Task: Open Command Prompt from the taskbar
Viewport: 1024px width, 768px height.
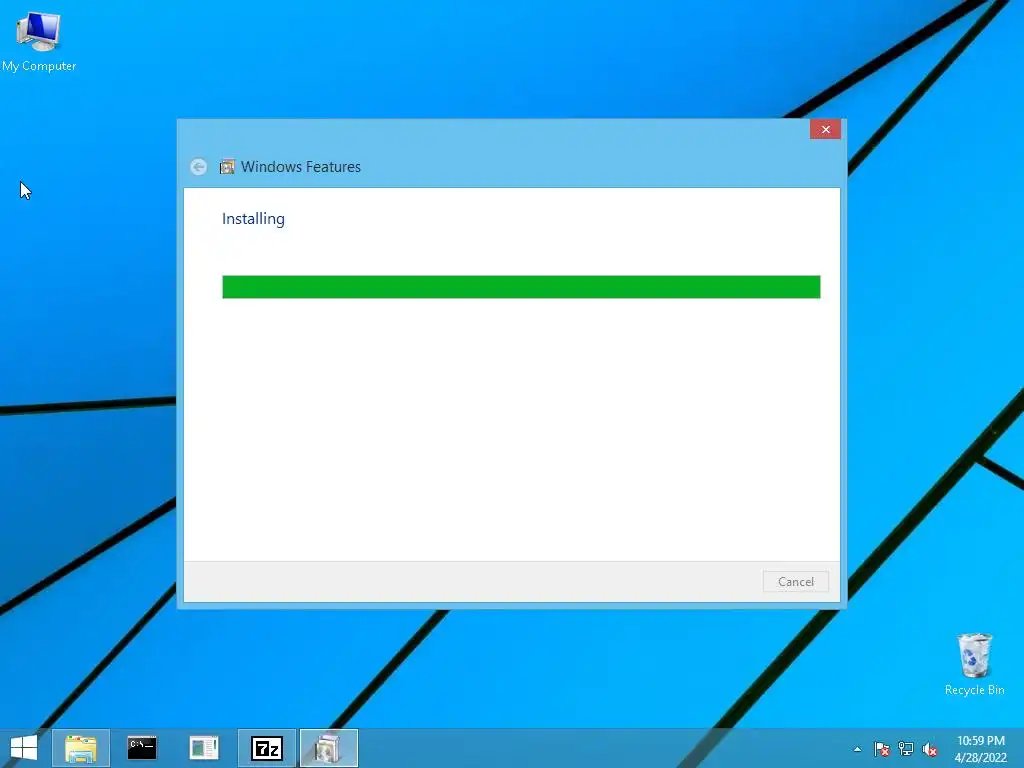Action: point(142,748)
